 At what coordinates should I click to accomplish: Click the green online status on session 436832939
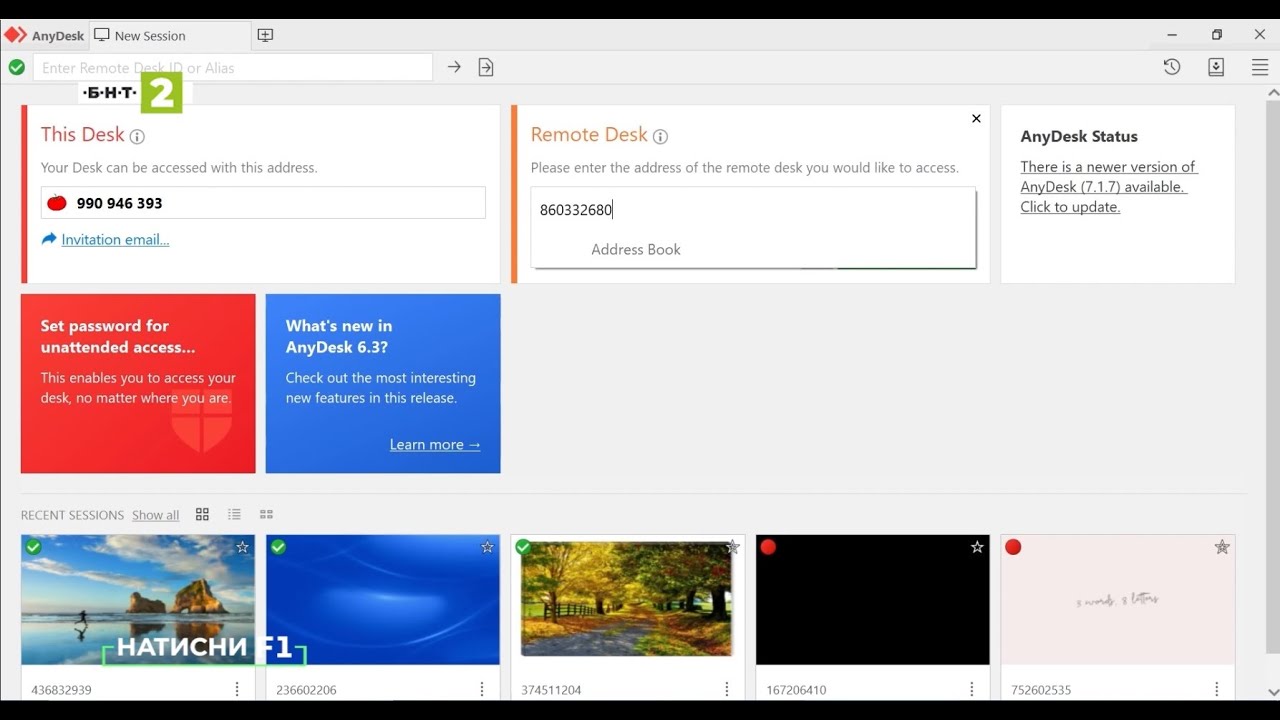point(33,547)
